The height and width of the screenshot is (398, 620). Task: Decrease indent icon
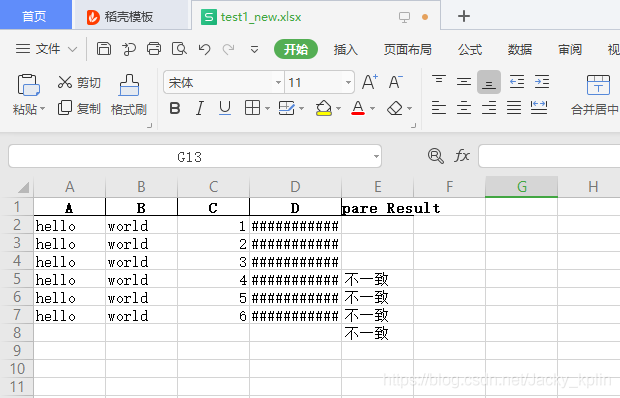click(516, 82)
